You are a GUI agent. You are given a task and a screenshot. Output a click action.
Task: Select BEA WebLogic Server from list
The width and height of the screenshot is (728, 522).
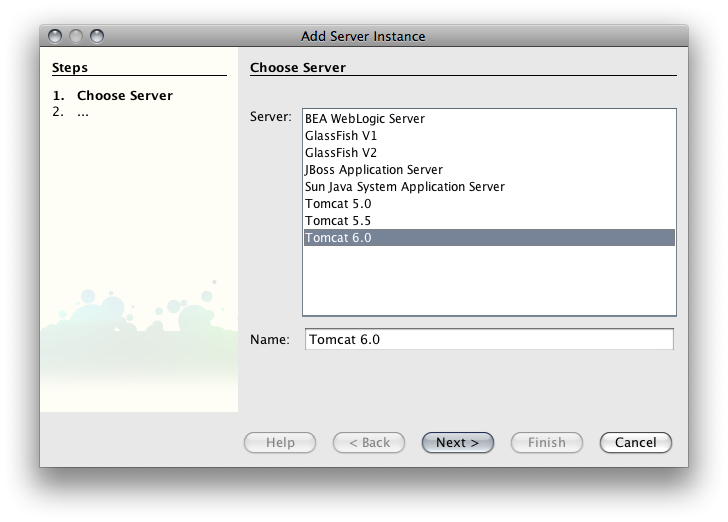489,119
